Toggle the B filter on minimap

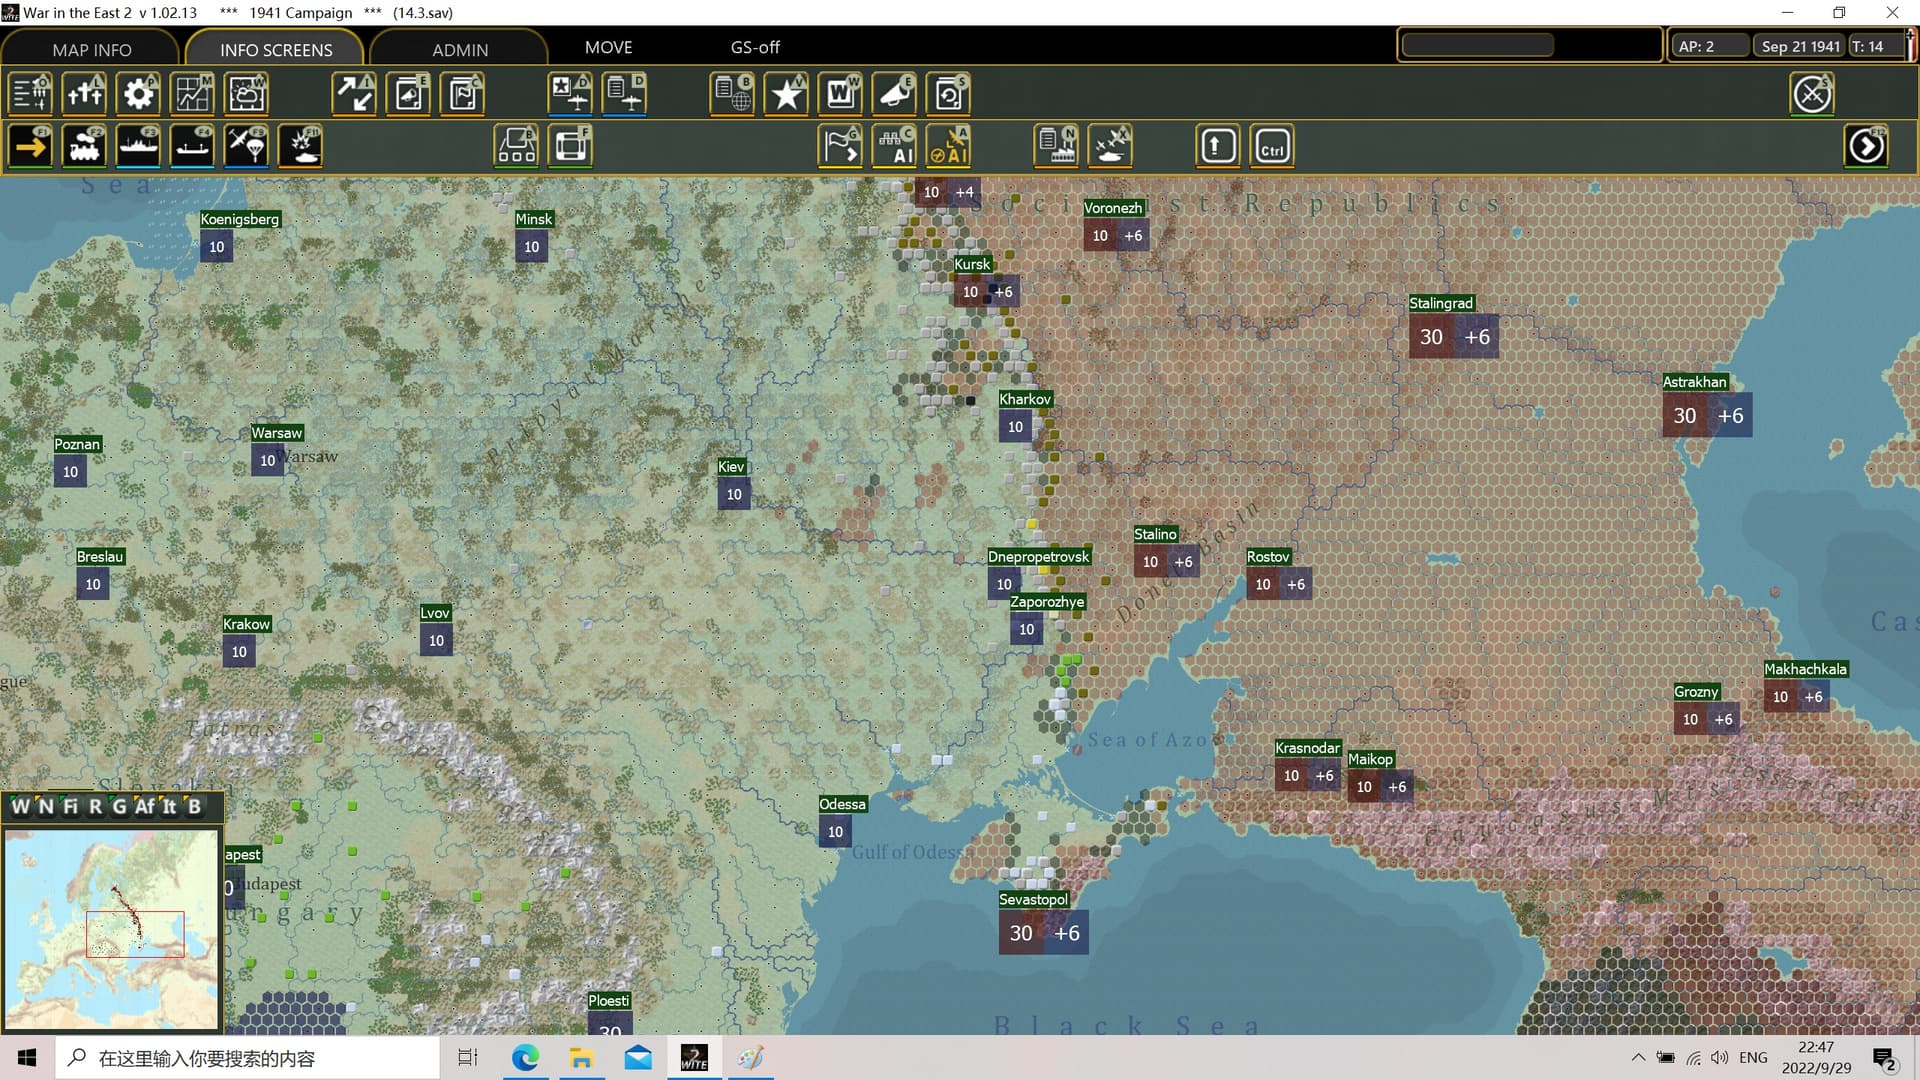point(194,806)
